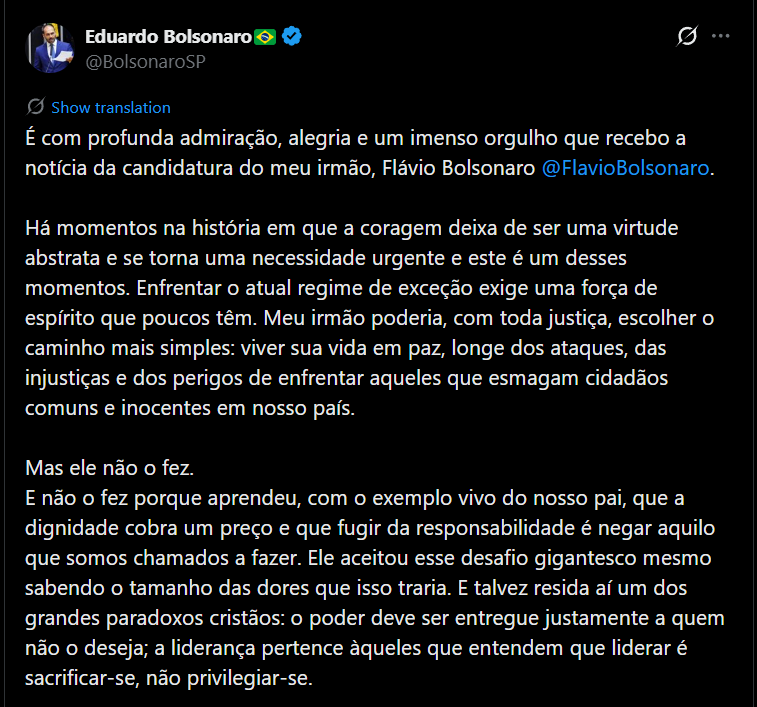Click the blue verified checkmark badge
Image resolution: width=757 pixels, height=707 pixels.
pyautogui.click(x=292, y=37)
